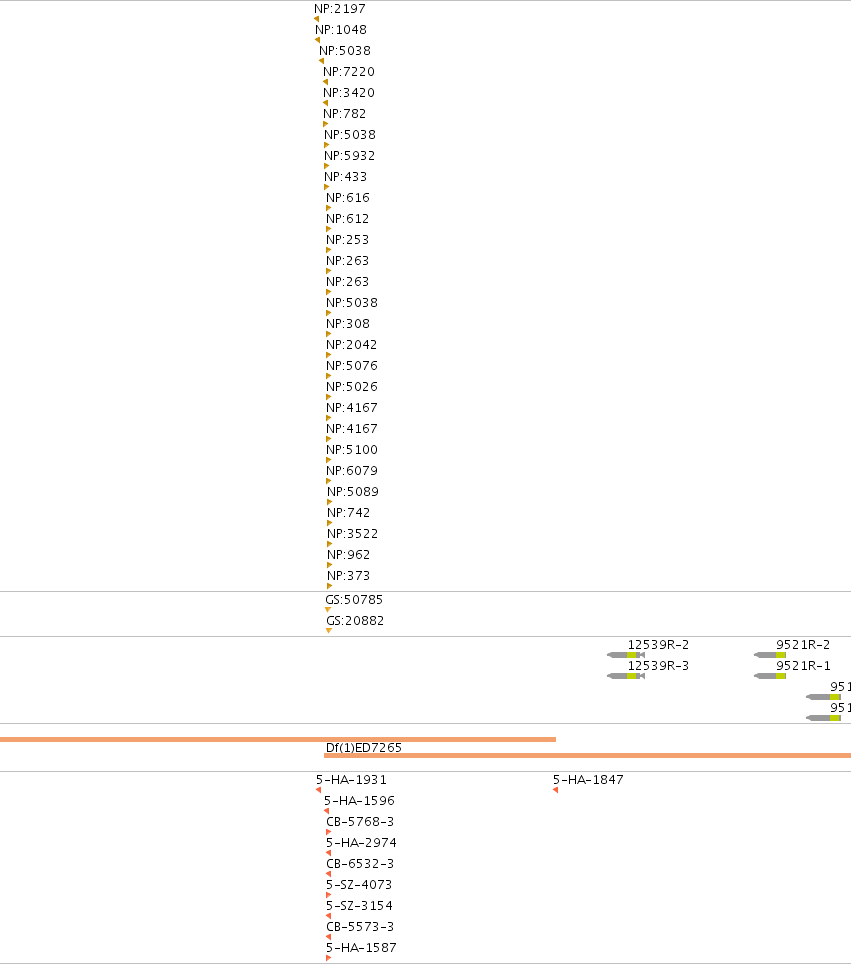This screenshot has height=964, width=851.
Task: Select the red triangle below 5-HA-1847
Action: pos(555,790)
